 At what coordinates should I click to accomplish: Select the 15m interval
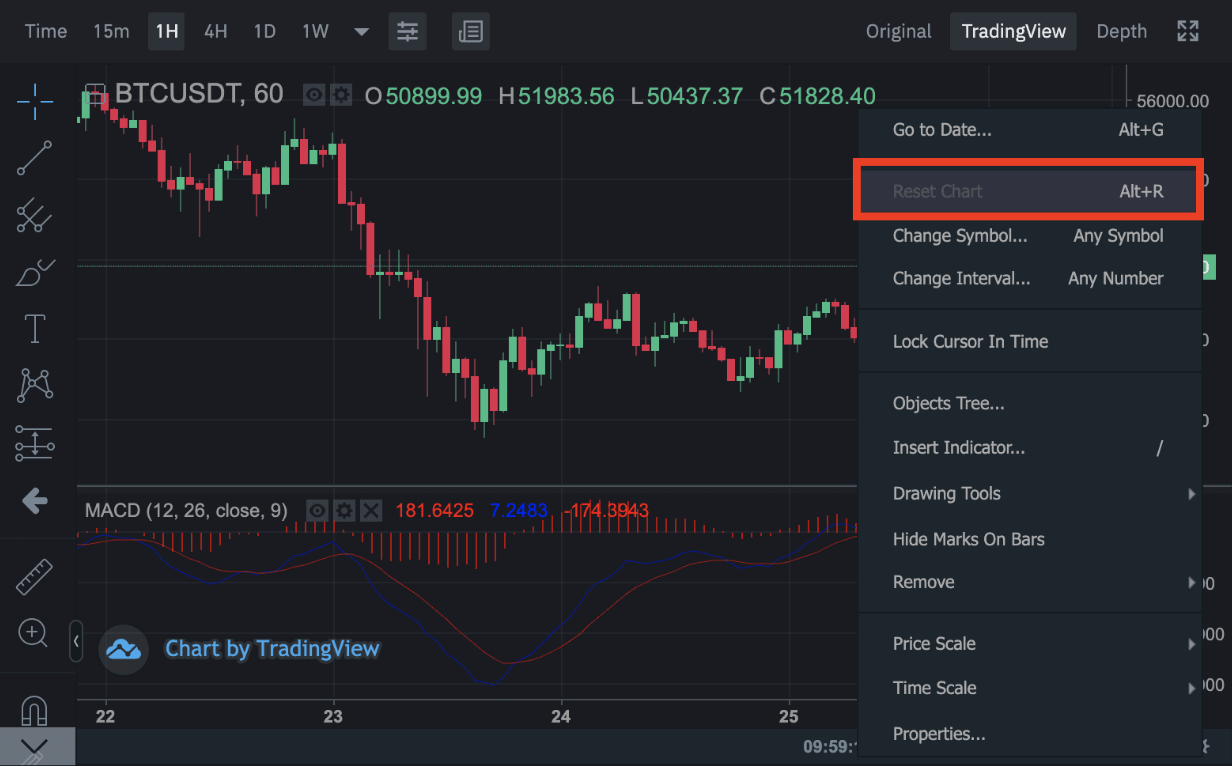coord(111,31)
